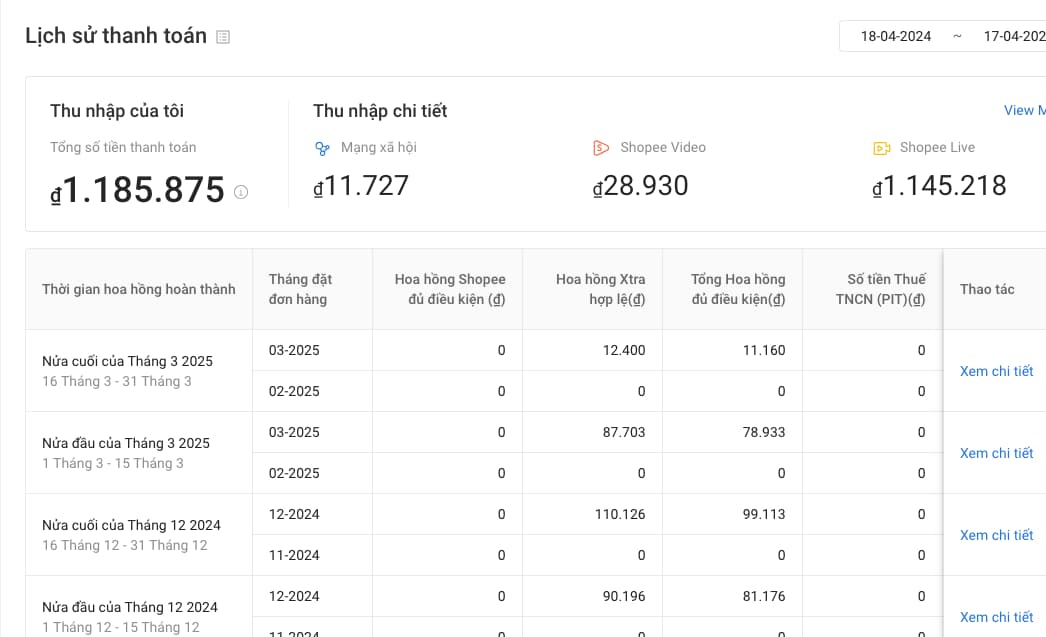The height and width of the screenshot is (637, 1046).
Task: Click the Số tiền Thuế TNCN (PIT) header
Action: 880,289
